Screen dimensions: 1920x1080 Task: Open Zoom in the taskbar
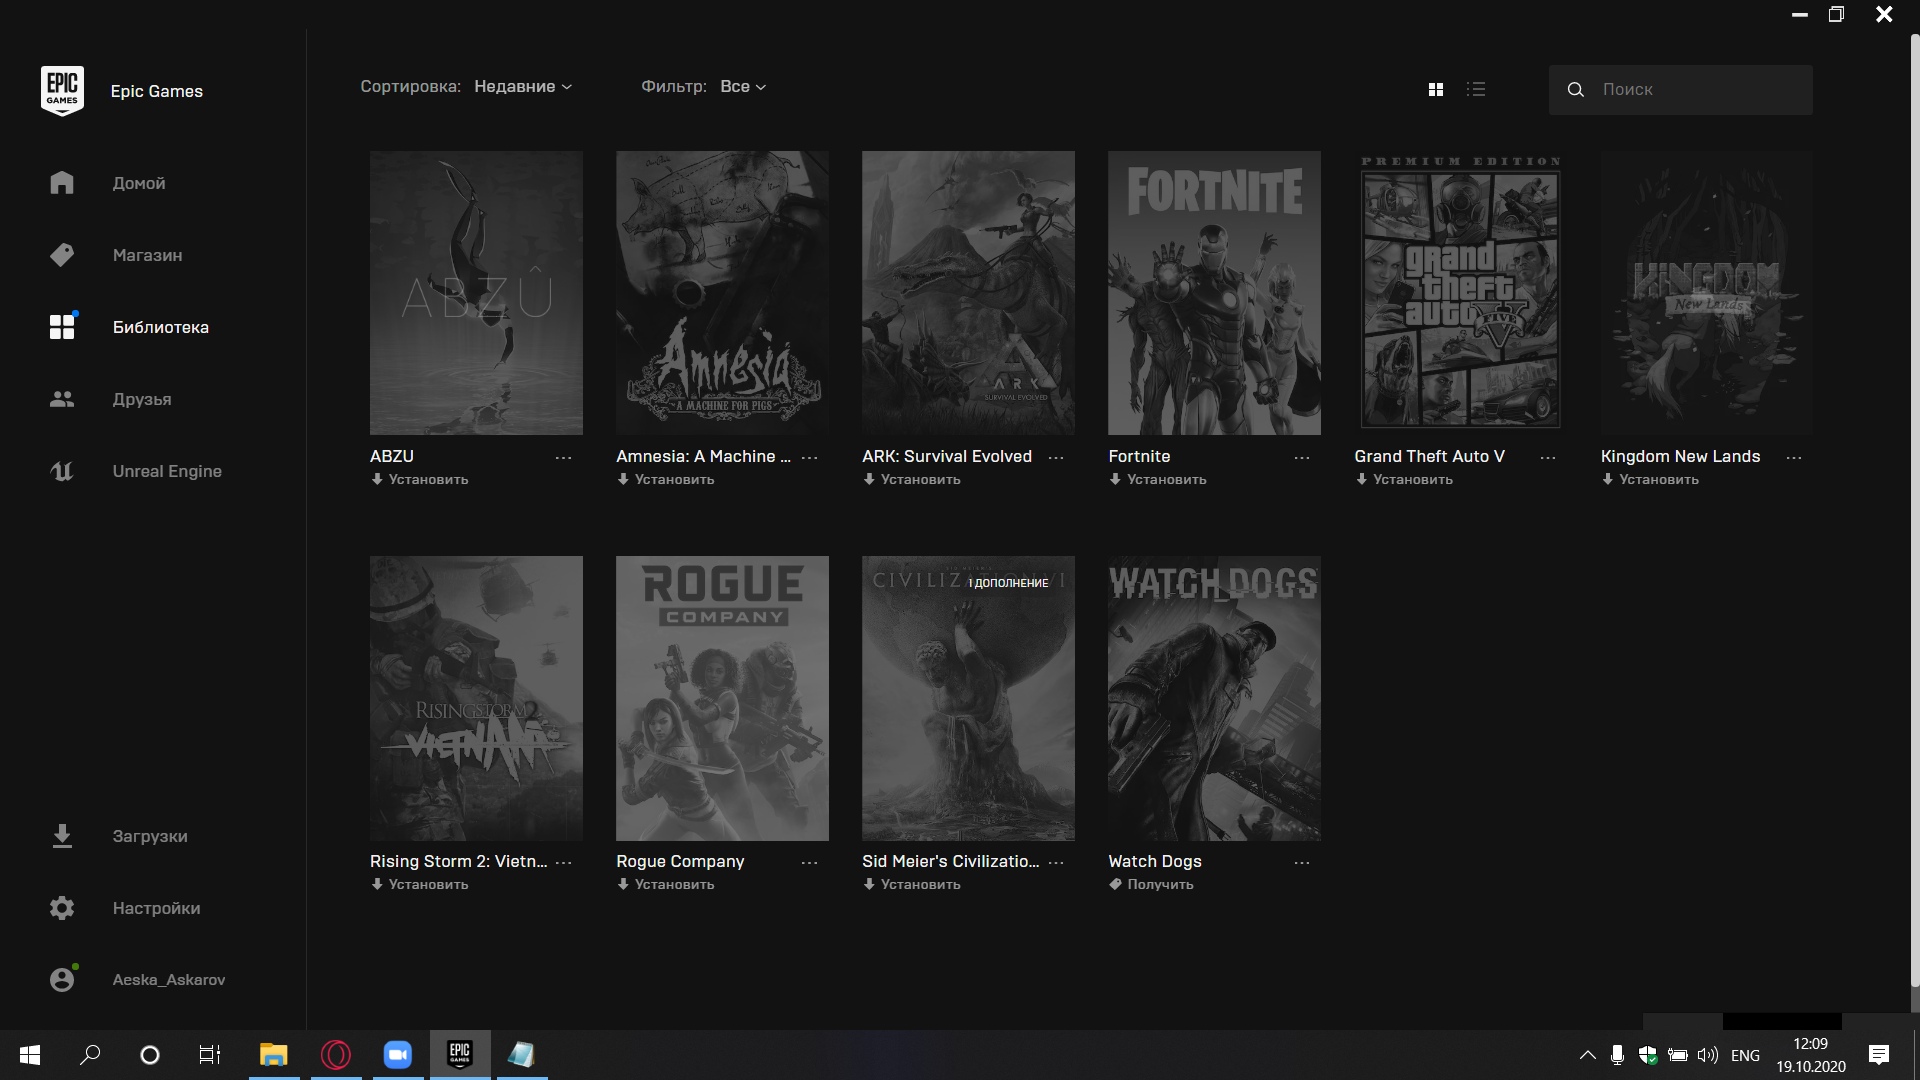click(x=398, y=1055)
